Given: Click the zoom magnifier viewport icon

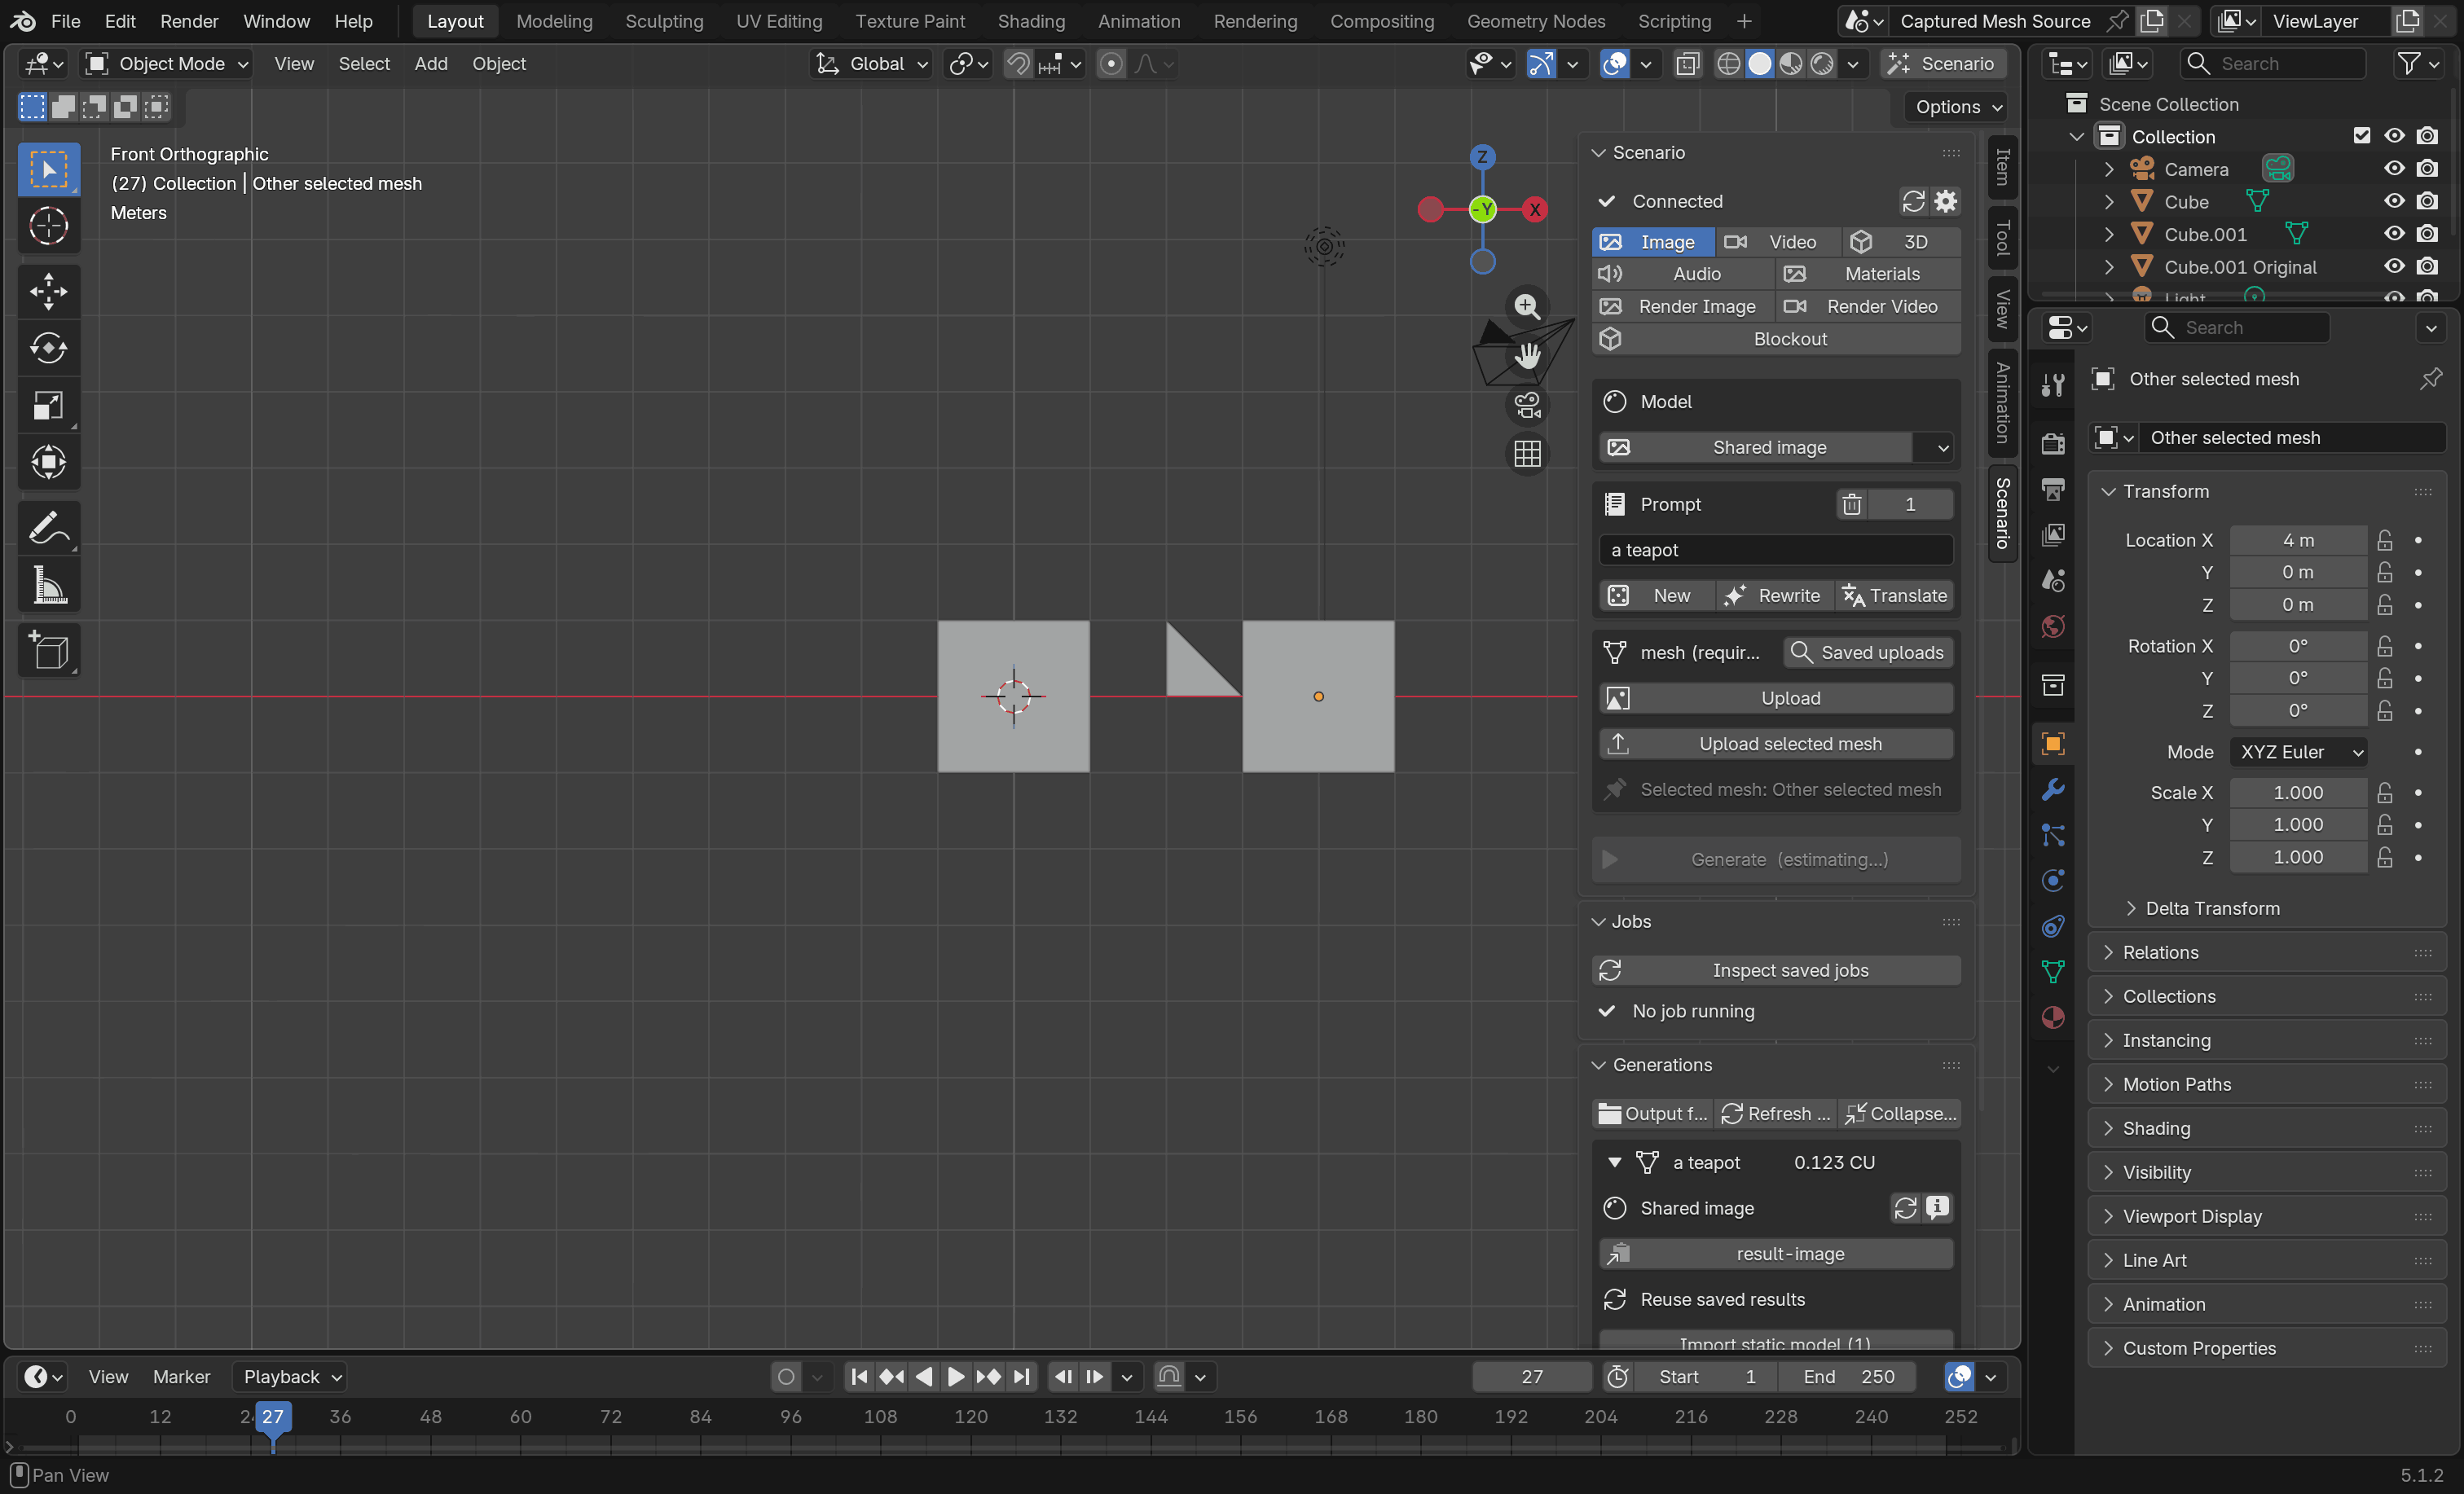Looking at the screenshot, I should pyautogui.click(x=1527, y=306).
